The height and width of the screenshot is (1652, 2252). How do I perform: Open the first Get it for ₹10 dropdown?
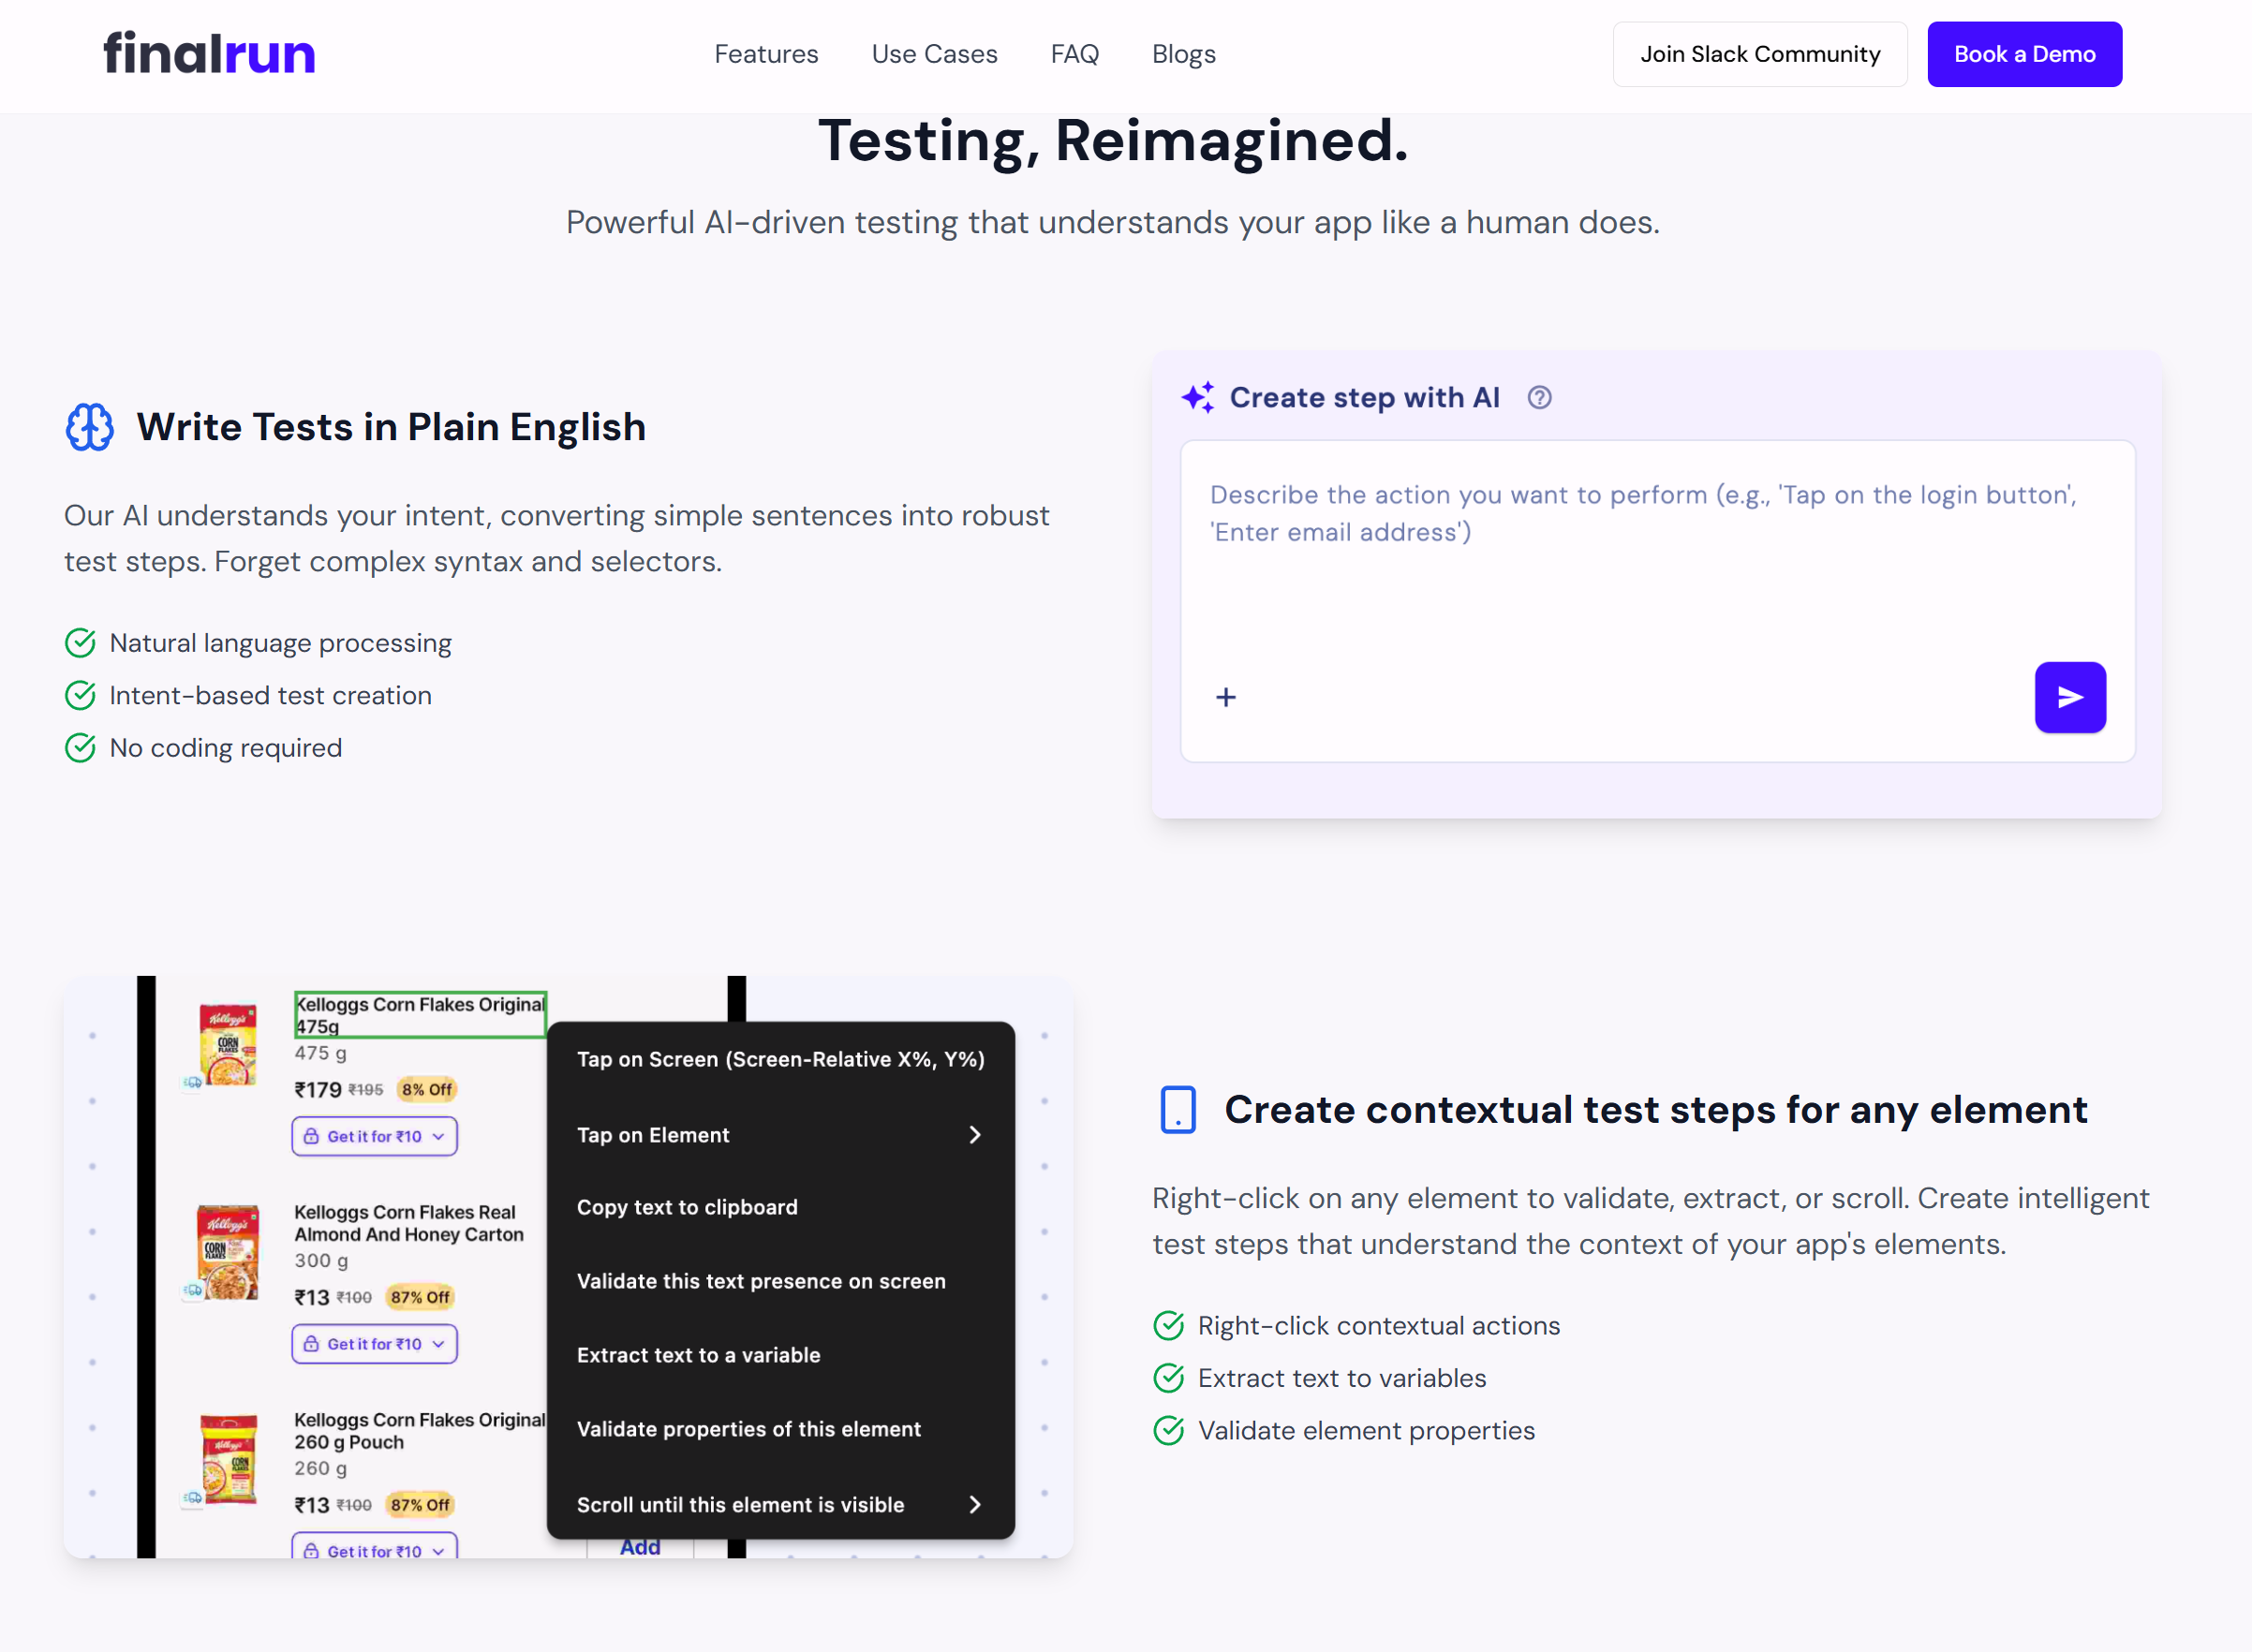coord(374,1137)
